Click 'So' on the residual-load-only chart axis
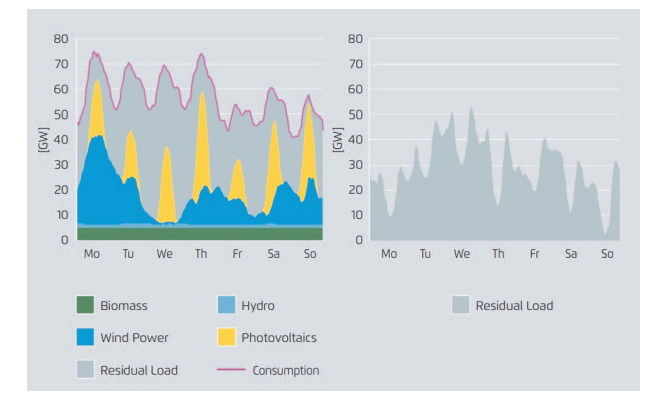This screenshot has height=394, width=645. pos(608,254)
